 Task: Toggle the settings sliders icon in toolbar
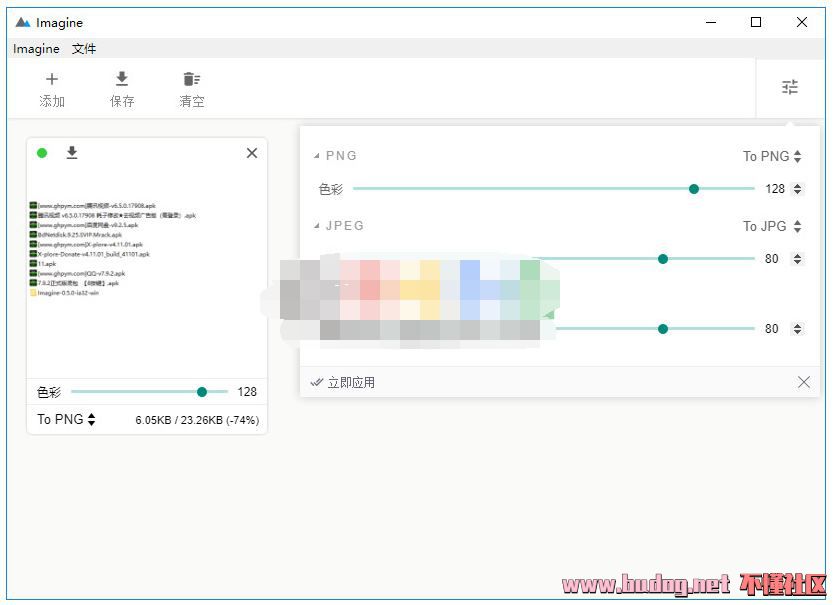point(790,87)
